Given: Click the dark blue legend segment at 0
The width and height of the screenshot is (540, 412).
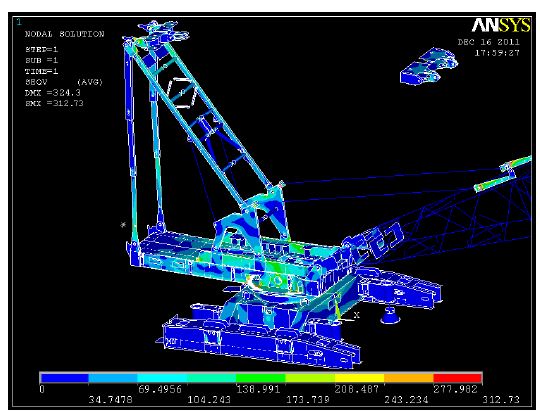Looking at the screenshot, I should [64, 378].
